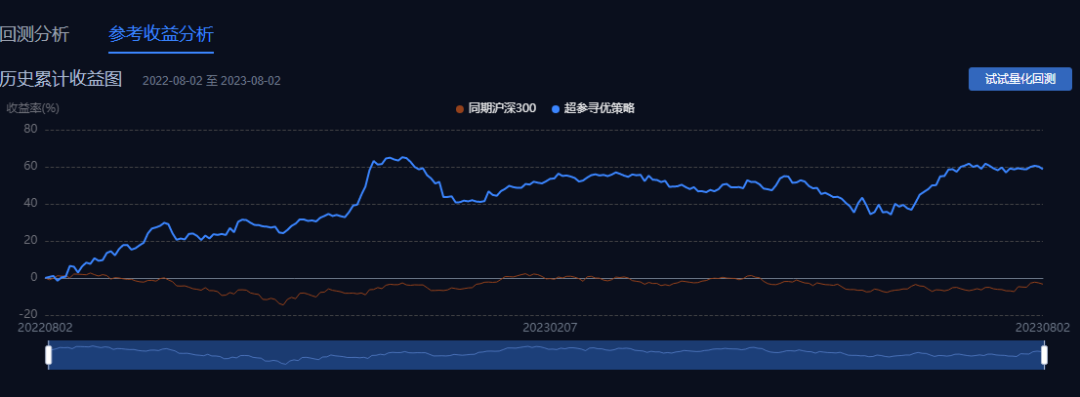
Task: Click the 收益率(%) axis label
Action: [x=33, y=108]
